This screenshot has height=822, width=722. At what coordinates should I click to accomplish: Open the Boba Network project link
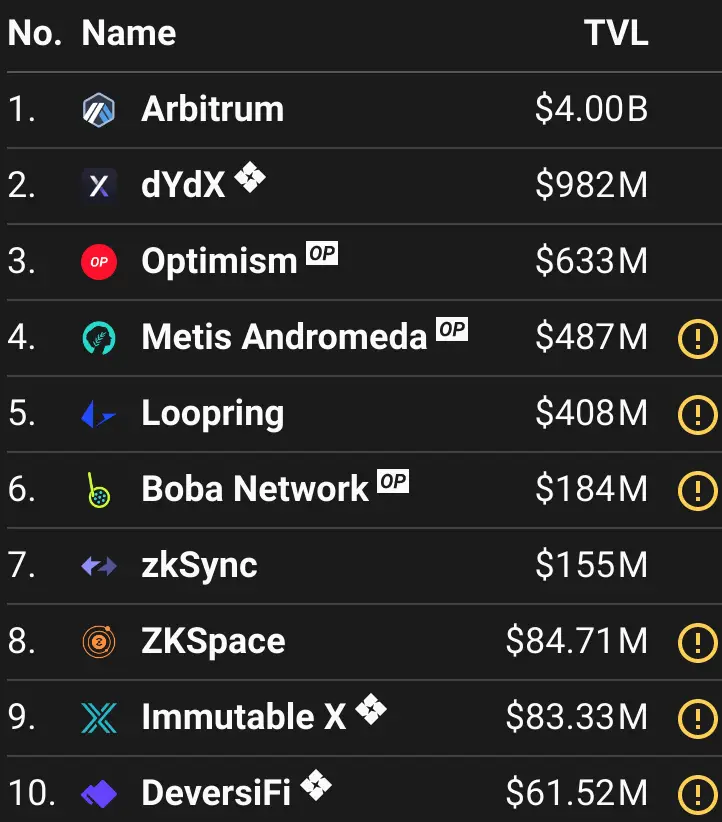click(255, 490)
